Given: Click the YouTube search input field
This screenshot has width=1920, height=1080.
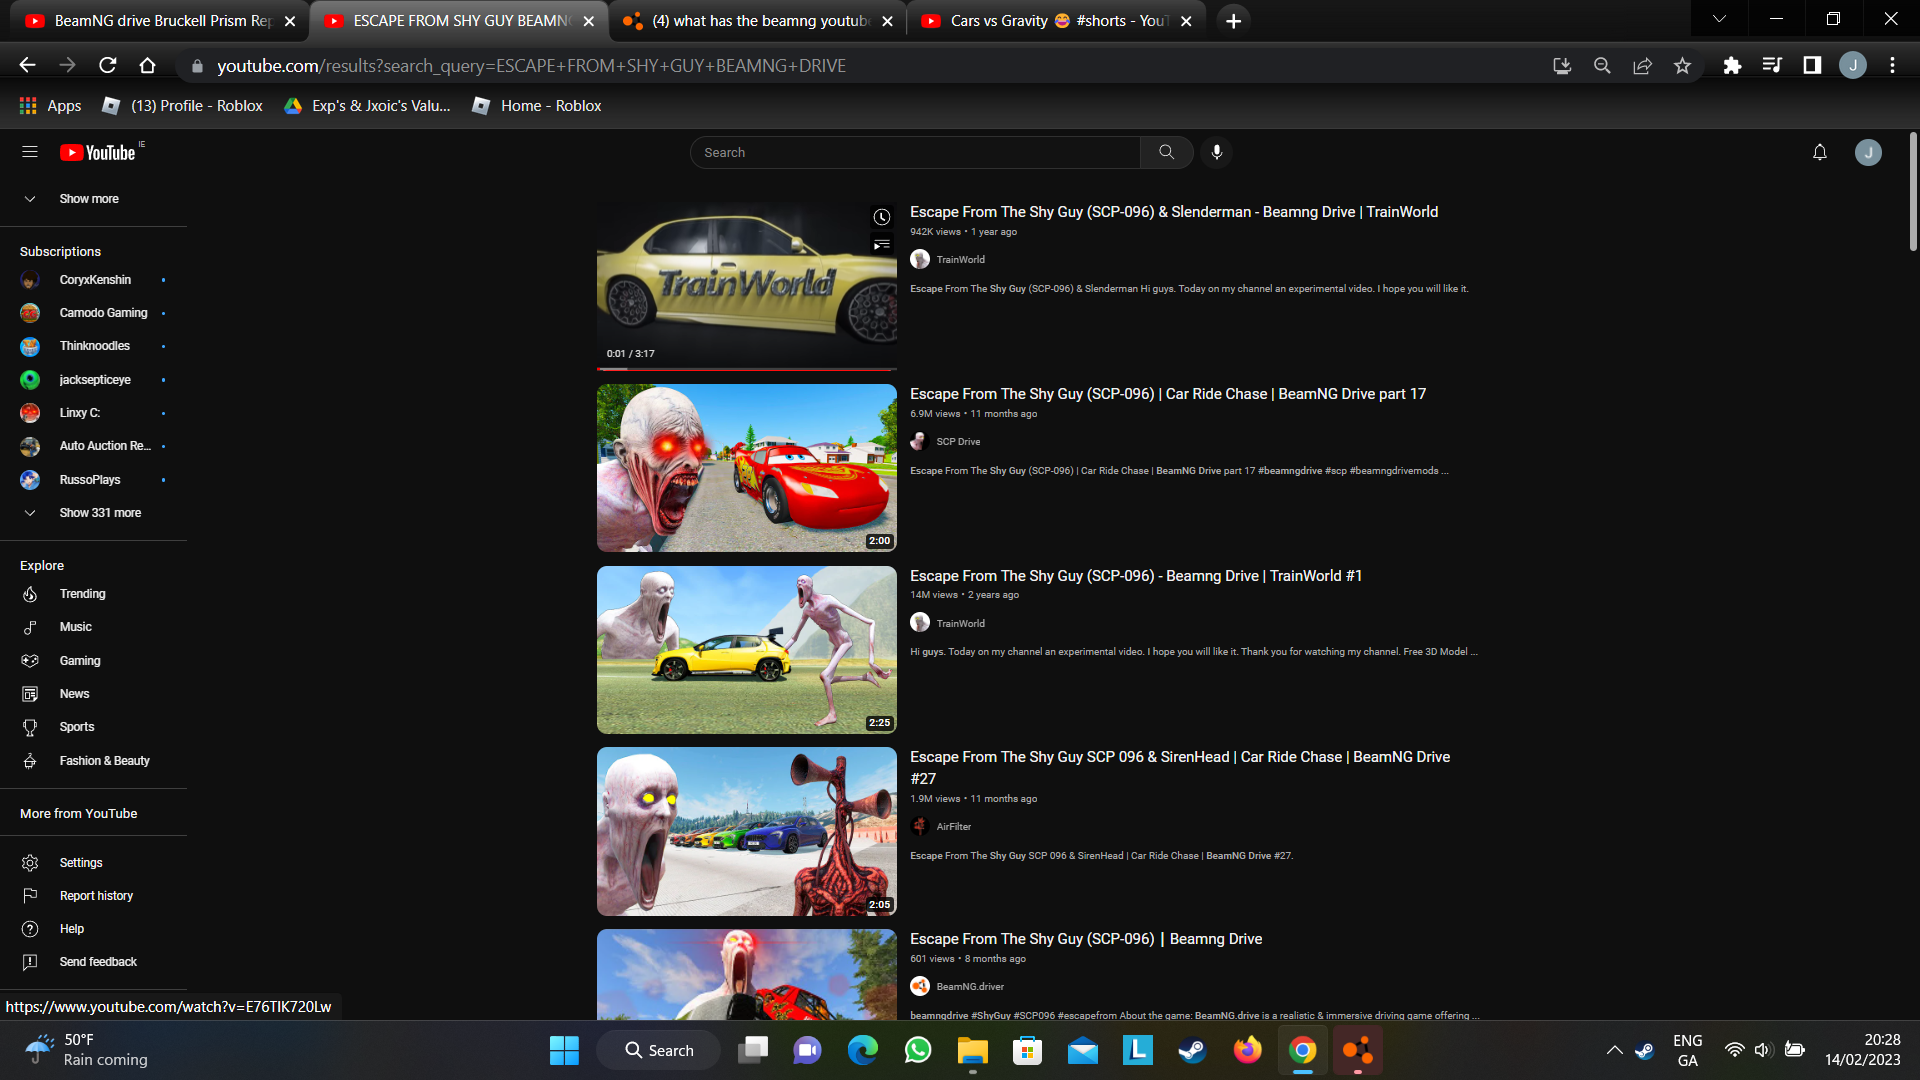Looking at the screenshot, I should tap(915, 152).
